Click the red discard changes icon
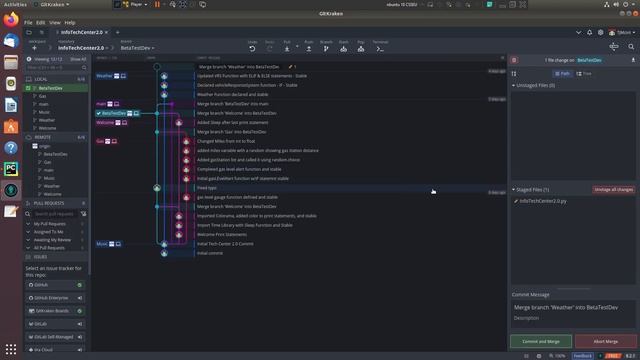The height and width of the screenshot is (360, 640). click(x=514, y=60)
